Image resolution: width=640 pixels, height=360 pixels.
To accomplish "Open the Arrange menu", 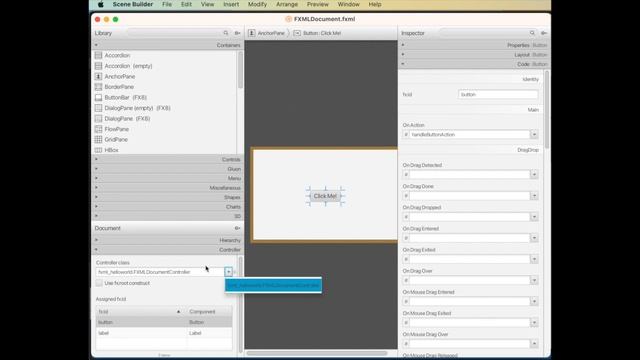I will point(287,4).
